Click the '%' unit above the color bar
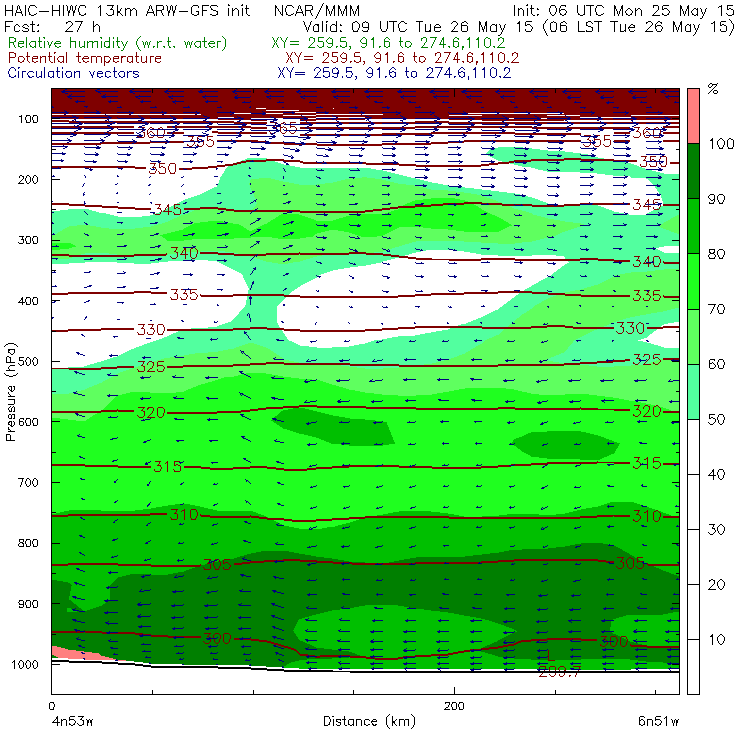 (713, 88)
